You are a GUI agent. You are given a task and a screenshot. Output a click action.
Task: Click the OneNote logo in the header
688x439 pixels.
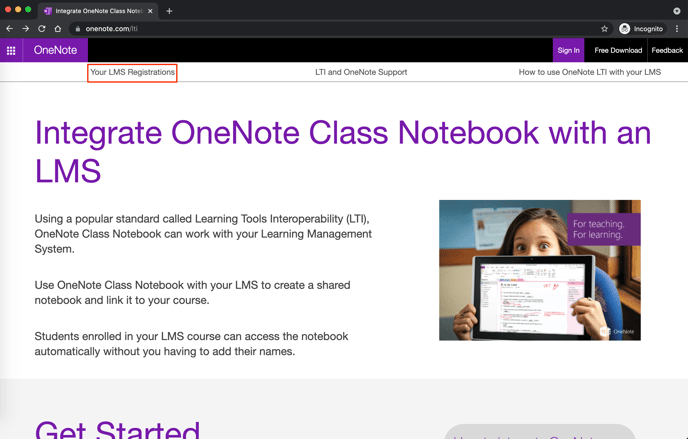55,50
